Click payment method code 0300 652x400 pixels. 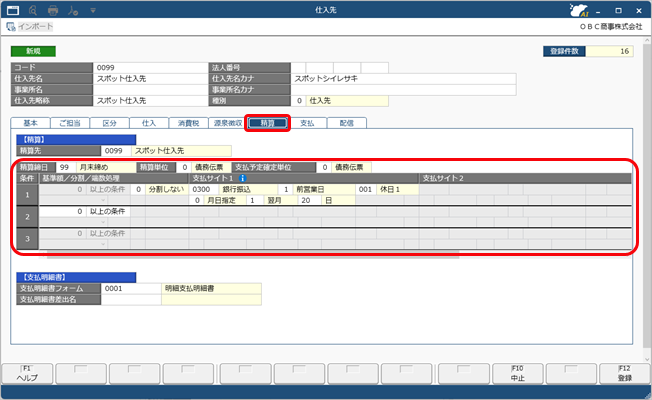click(x=204, y=189)
